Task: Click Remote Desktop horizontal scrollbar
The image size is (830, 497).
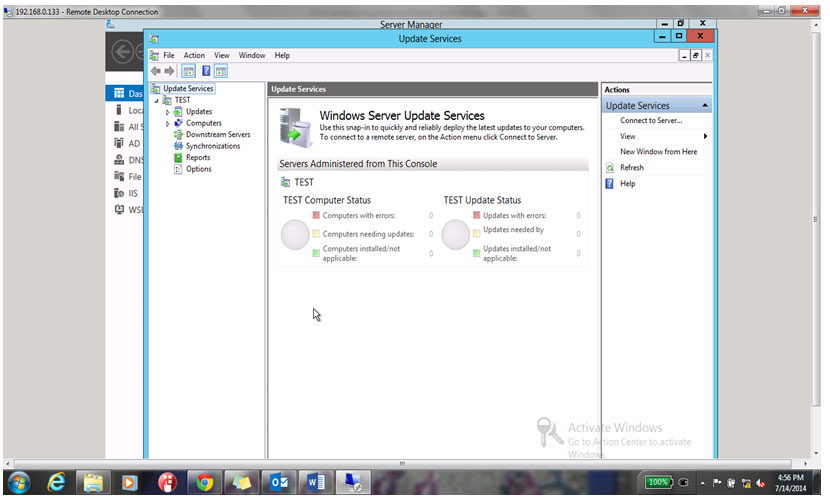Action: tap(402, 464)
